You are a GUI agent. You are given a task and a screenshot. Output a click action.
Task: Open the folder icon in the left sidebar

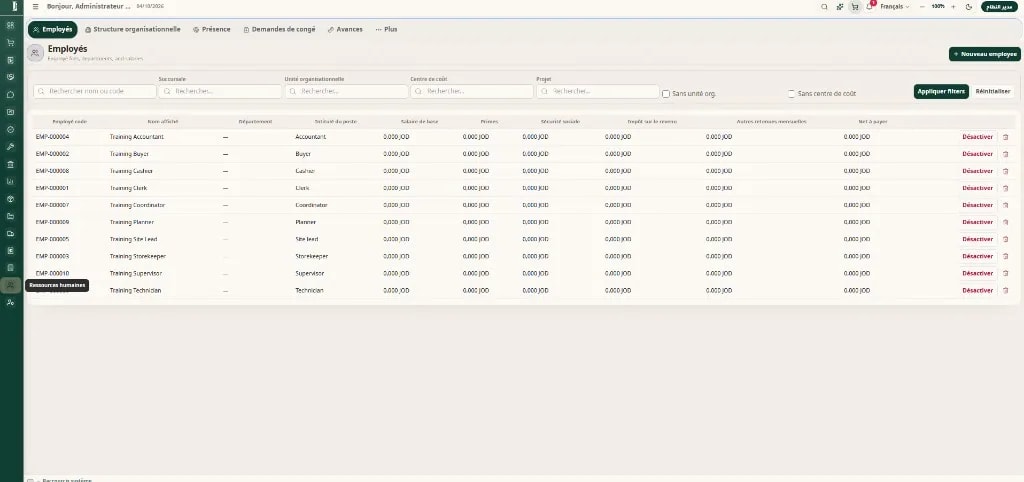pyautogui.click(x=10, y=216)
